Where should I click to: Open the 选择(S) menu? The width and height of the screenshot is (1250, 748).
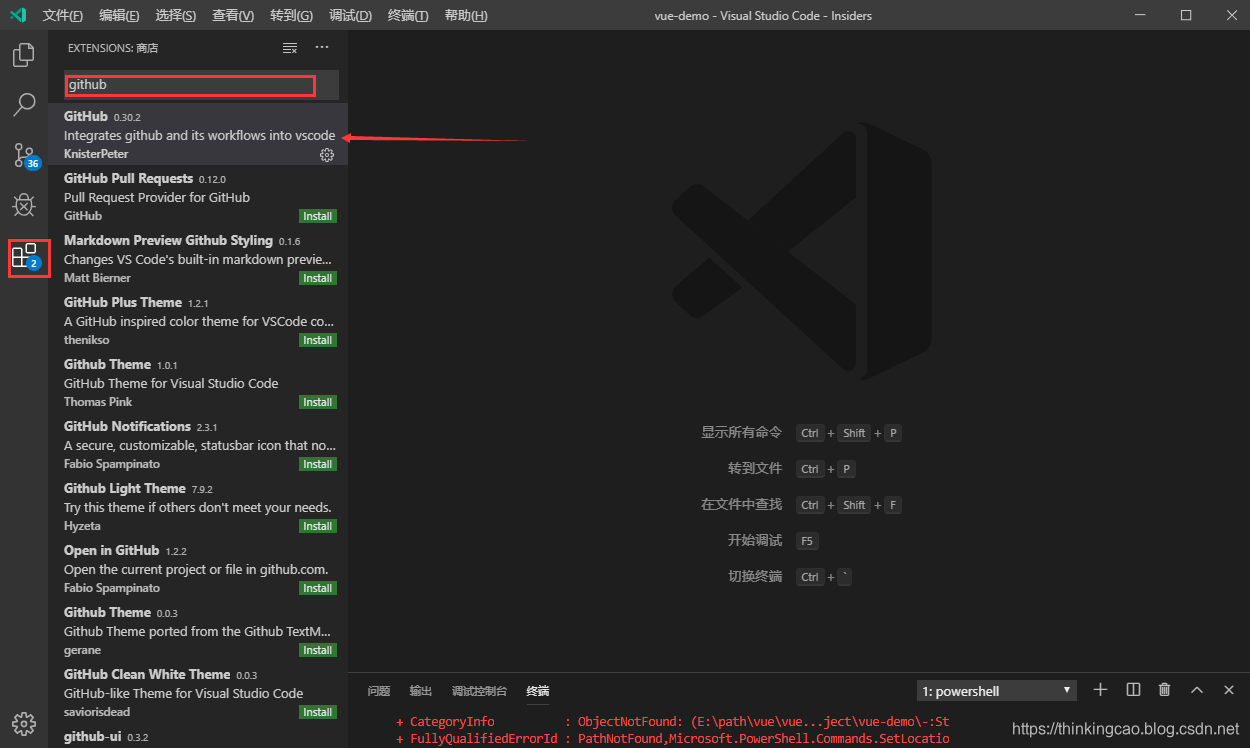[176, 16]
